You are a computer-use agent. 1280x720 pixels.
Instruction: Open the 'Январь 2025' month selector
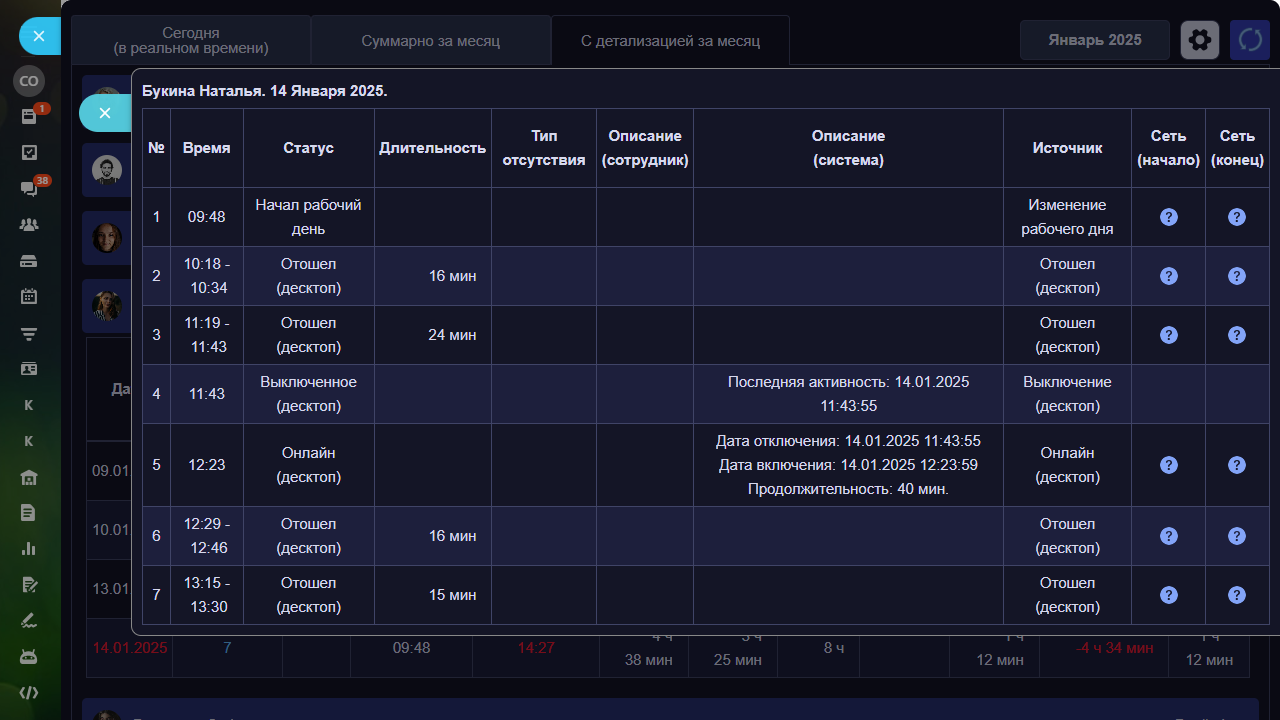coord(1094,40)
